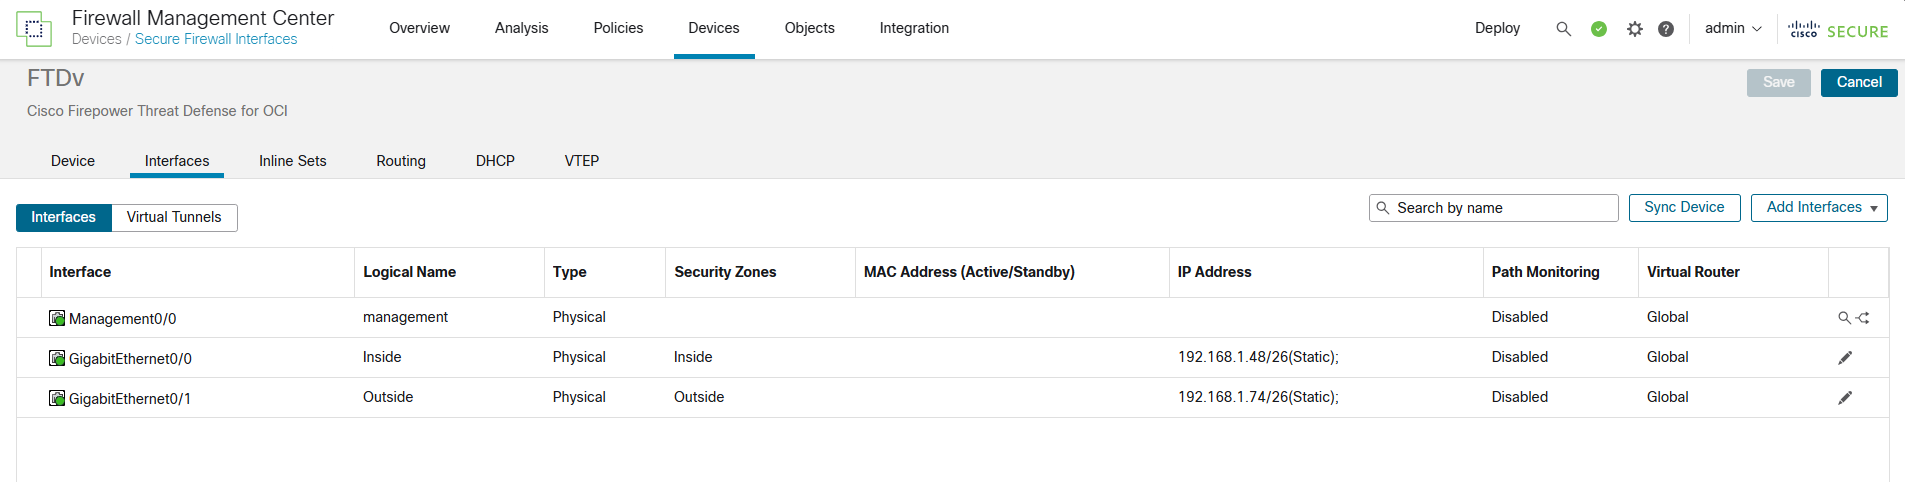Click the Management0/0 row branching-arrows icon
This screenshot has width=1905, height=482.
click(x=1863, y=318)
